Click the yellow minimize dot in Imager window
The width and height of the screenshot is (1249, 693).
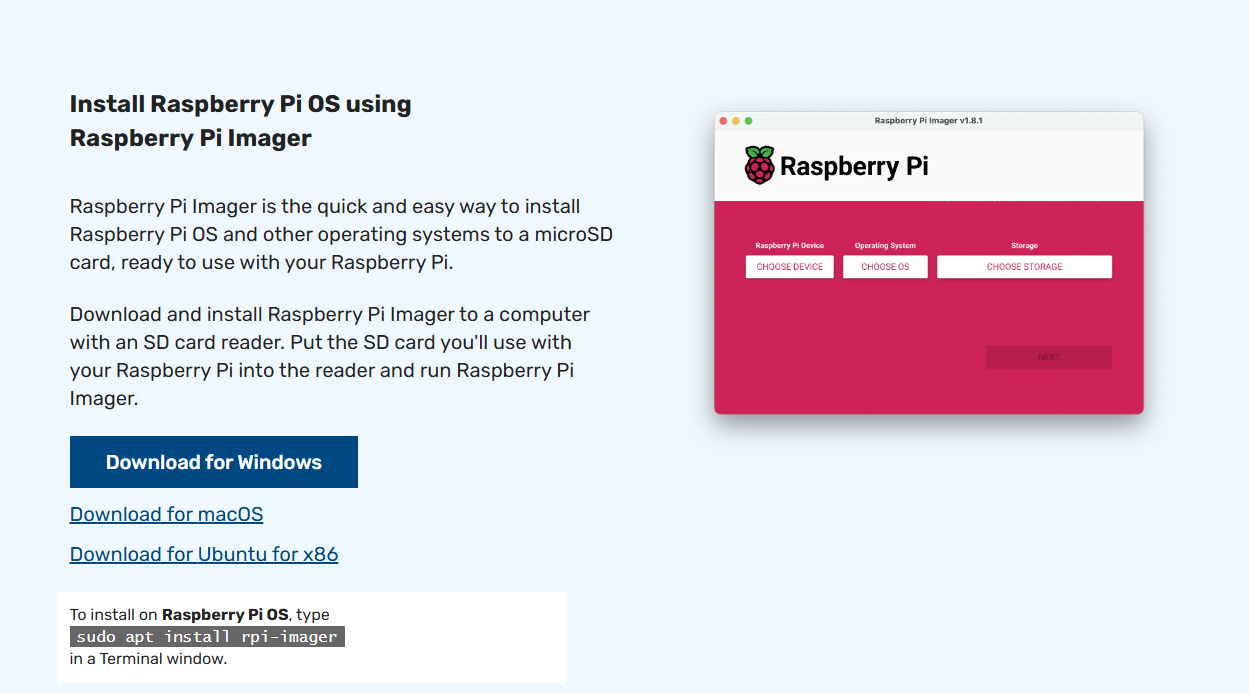point(736,121)
